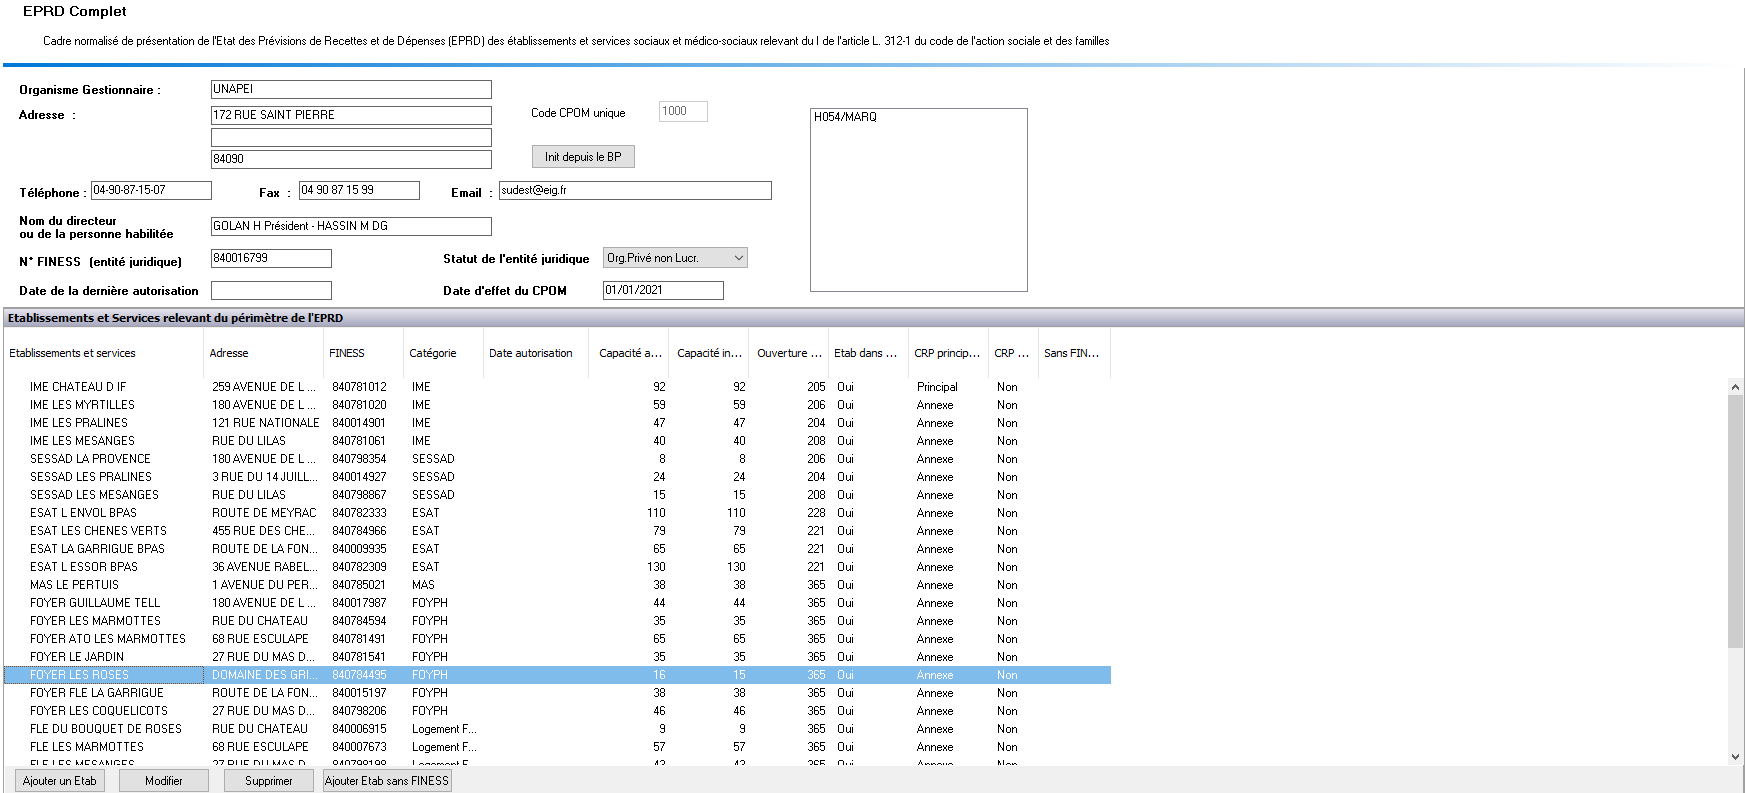Click the Etab dans column header

coord(868,353)
